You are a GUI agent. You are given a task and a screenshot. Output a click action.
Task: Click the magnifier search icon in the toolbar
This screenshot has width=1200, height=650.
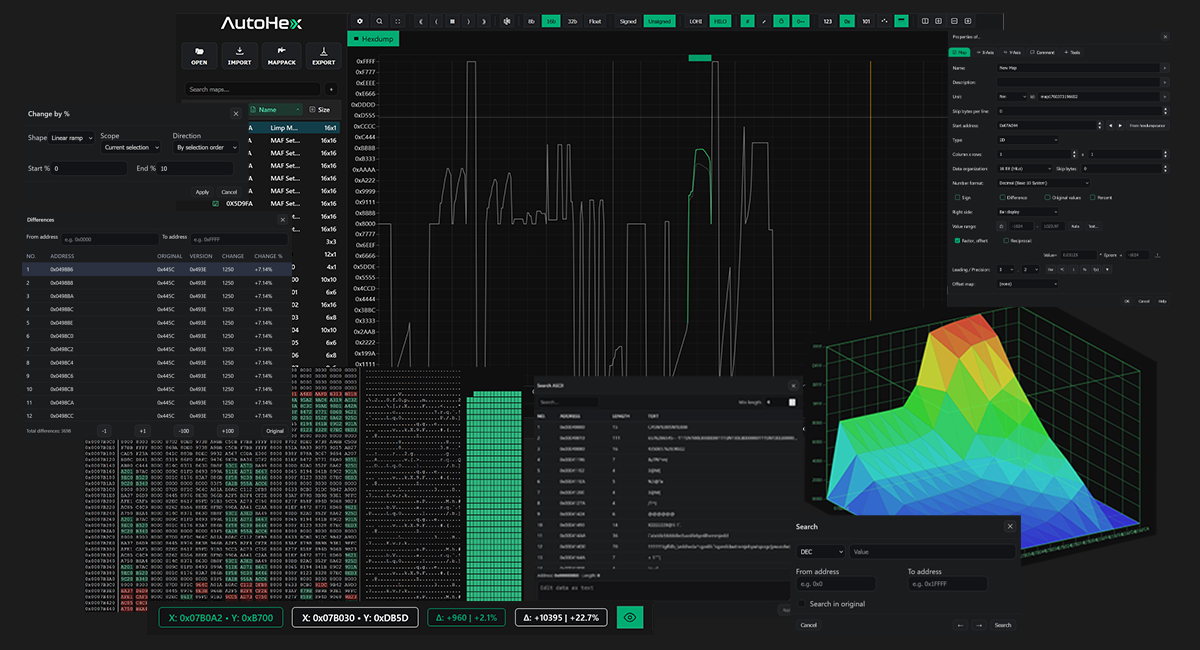[x=379, y=21]
